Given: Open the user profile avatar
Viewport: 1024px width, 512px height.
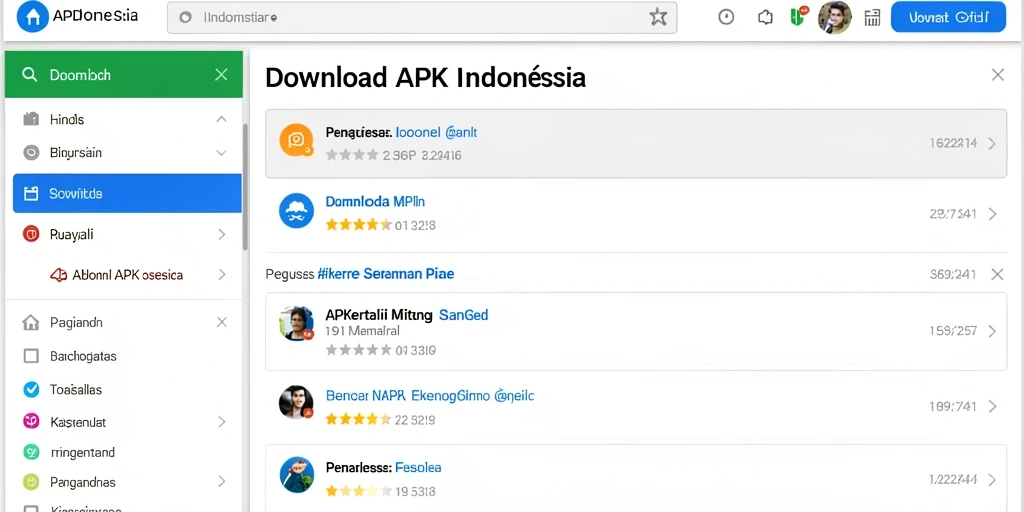Looking at the screenshot, I should [835, 18].
